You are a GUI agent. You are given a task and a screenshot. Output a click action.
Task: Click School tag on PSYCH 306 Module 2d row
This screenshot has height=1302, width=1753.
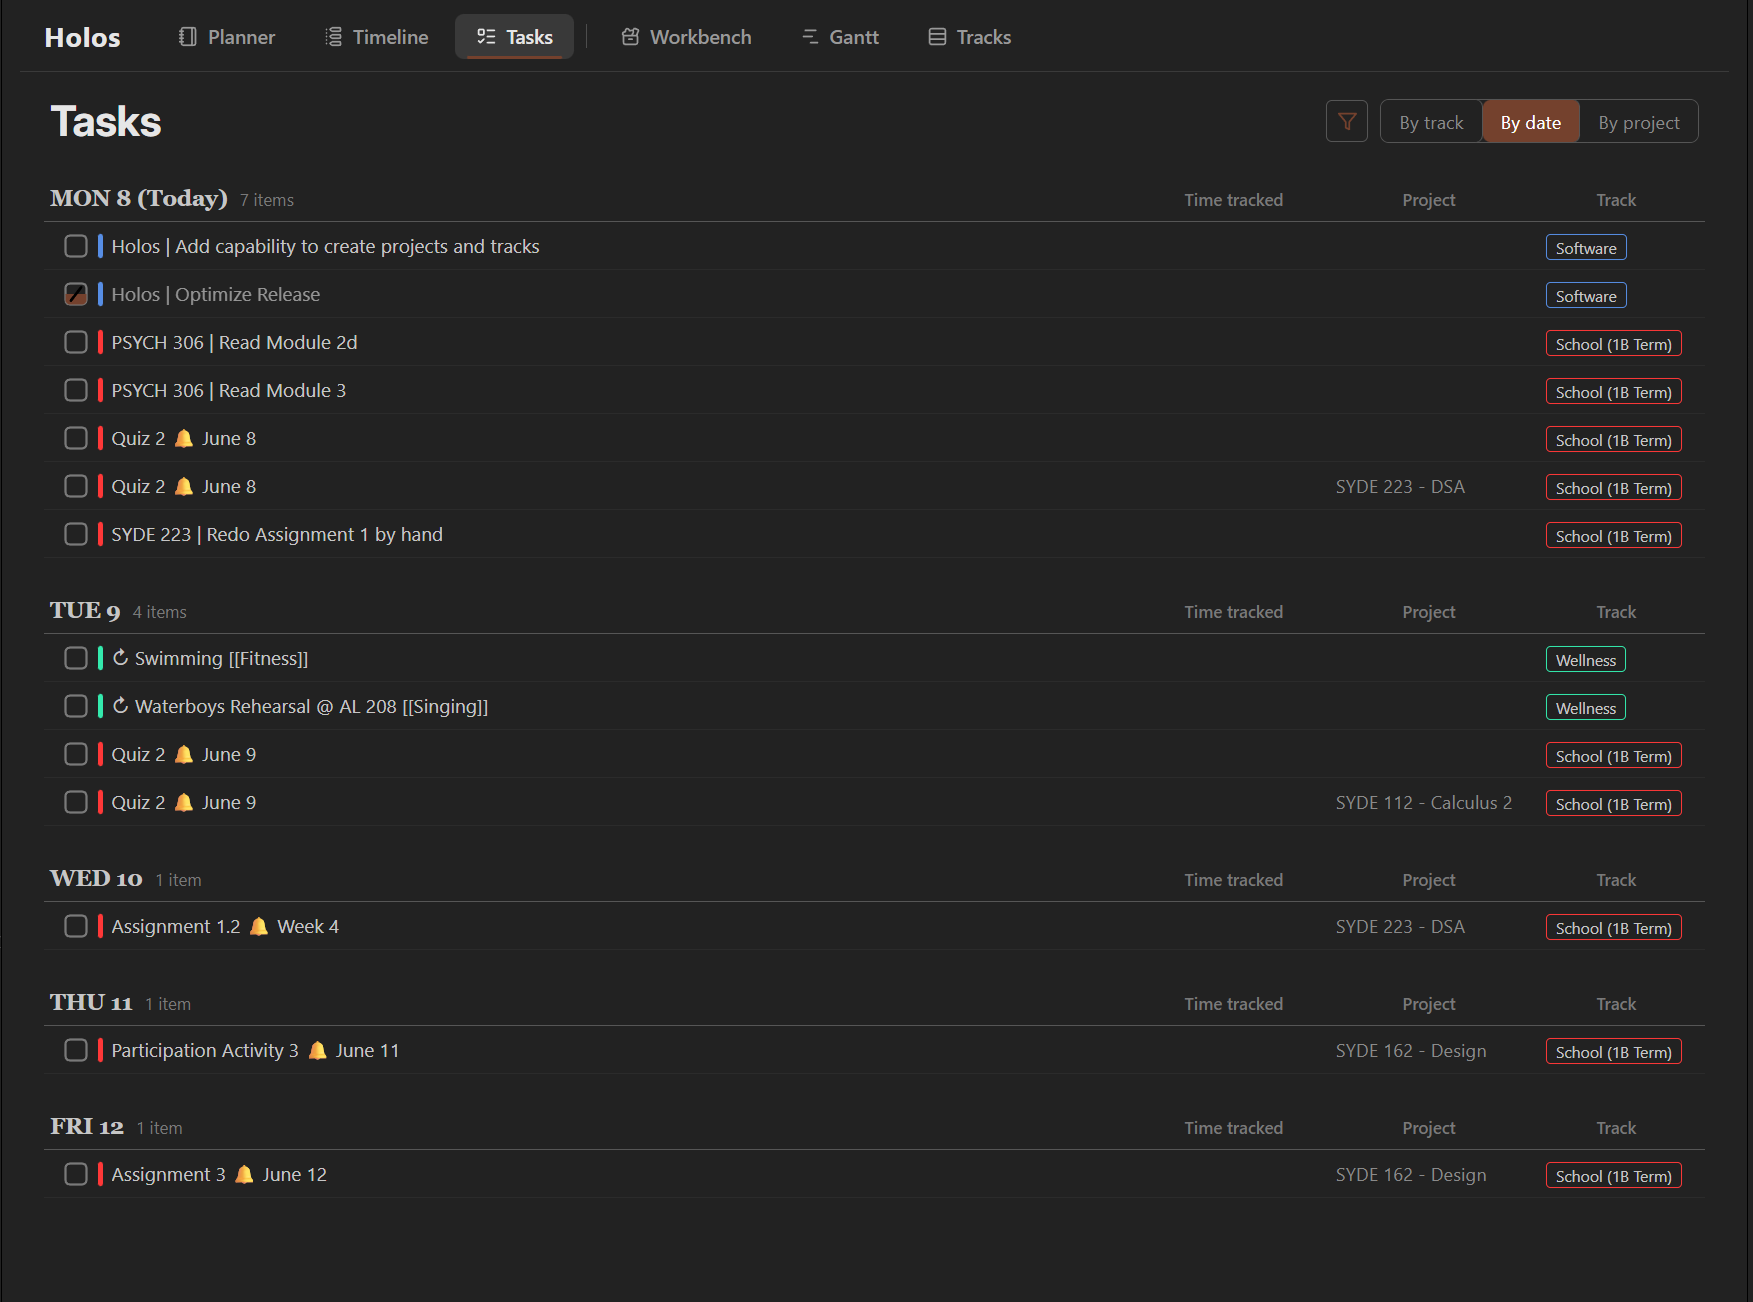coord(1614,343)
